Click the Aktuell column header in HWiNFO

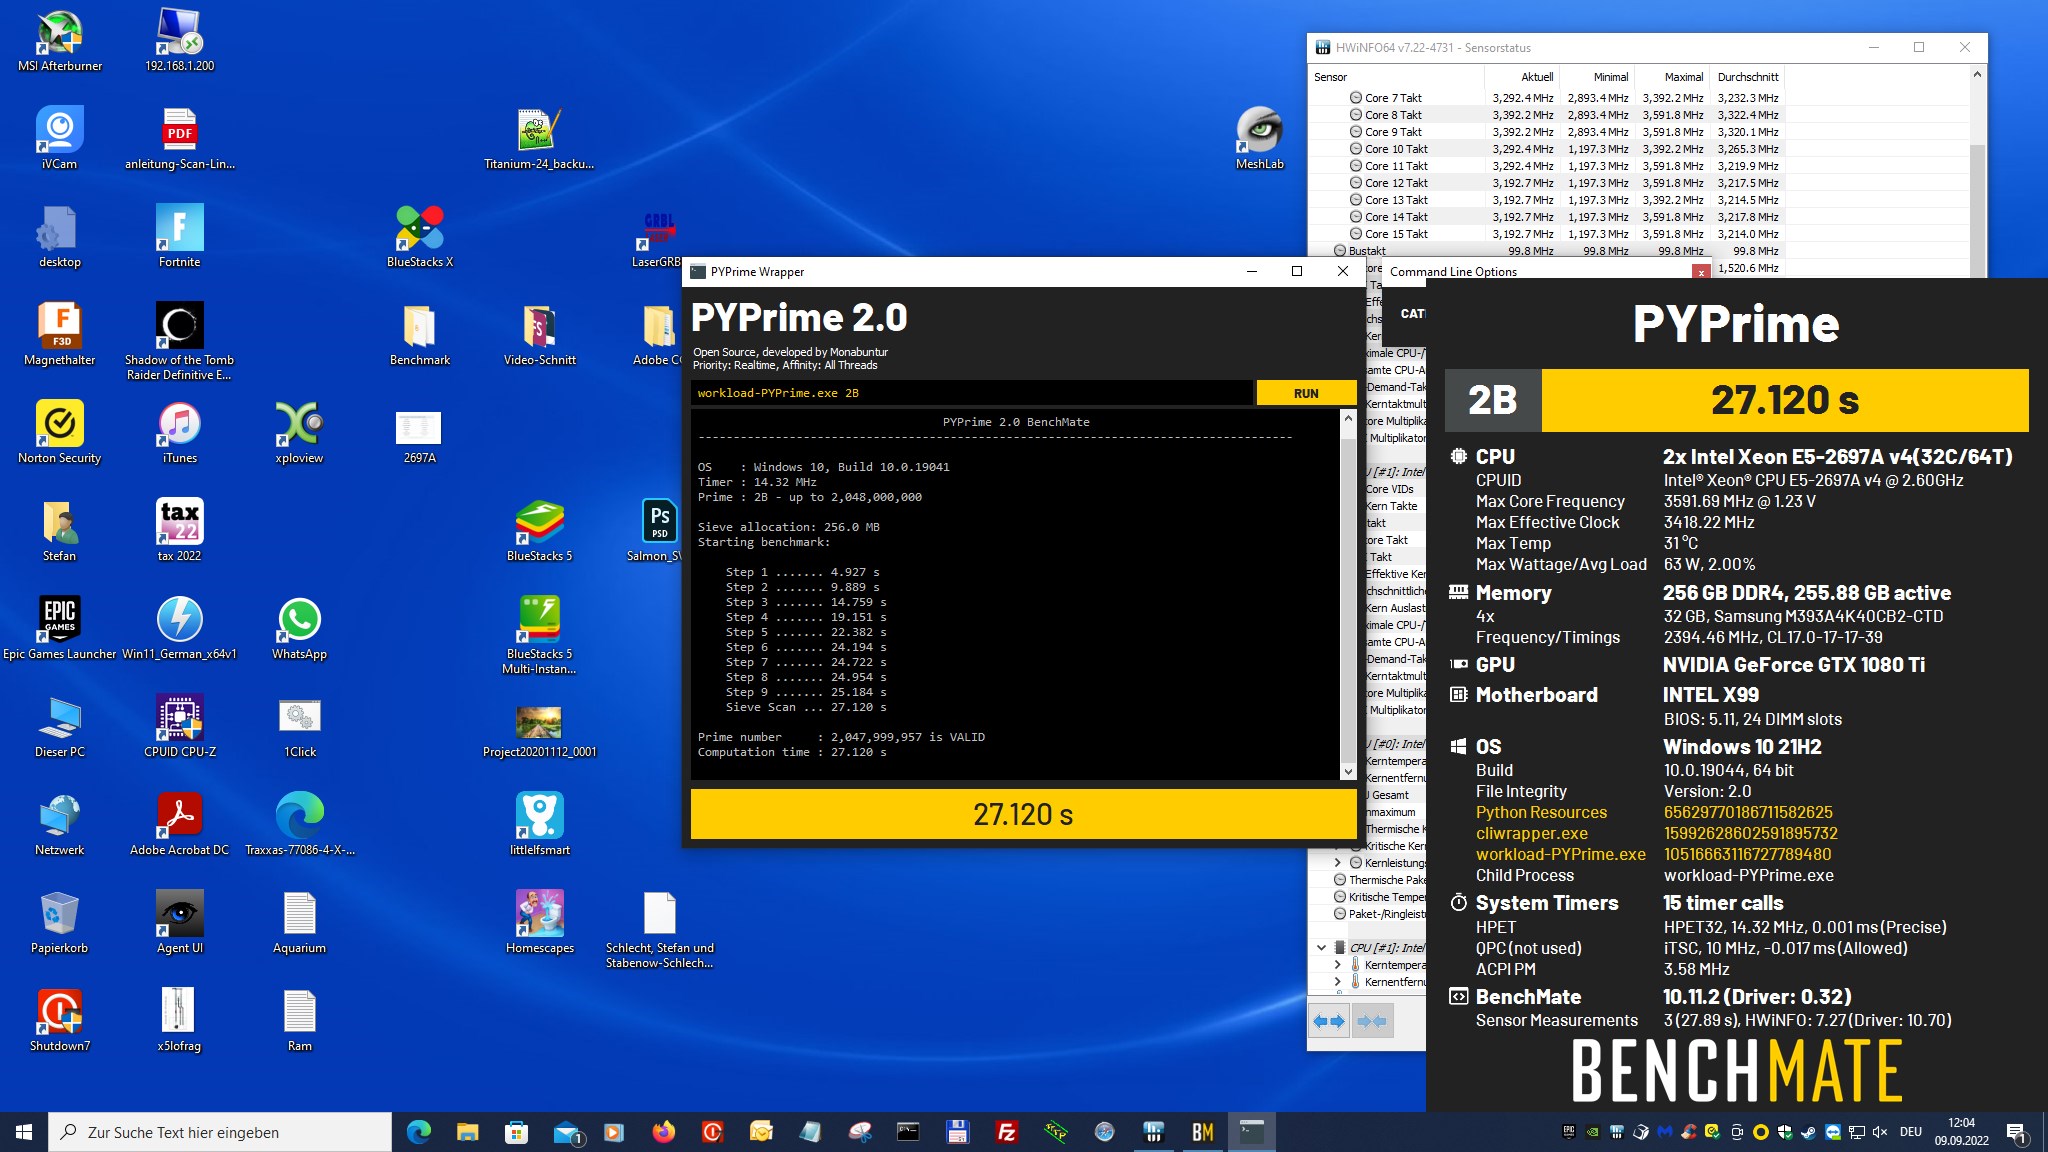click(x=1522, y=77)
